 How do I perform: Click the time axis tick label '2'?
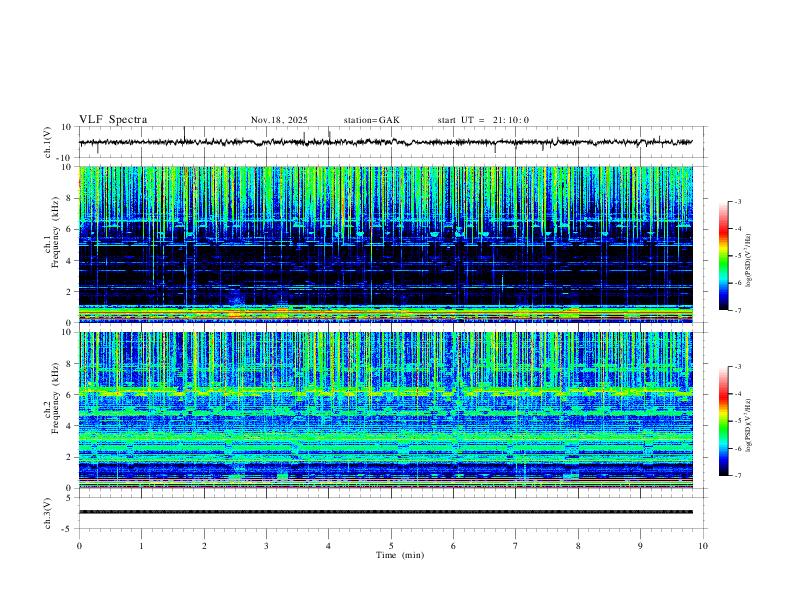[x=204, y=546]
